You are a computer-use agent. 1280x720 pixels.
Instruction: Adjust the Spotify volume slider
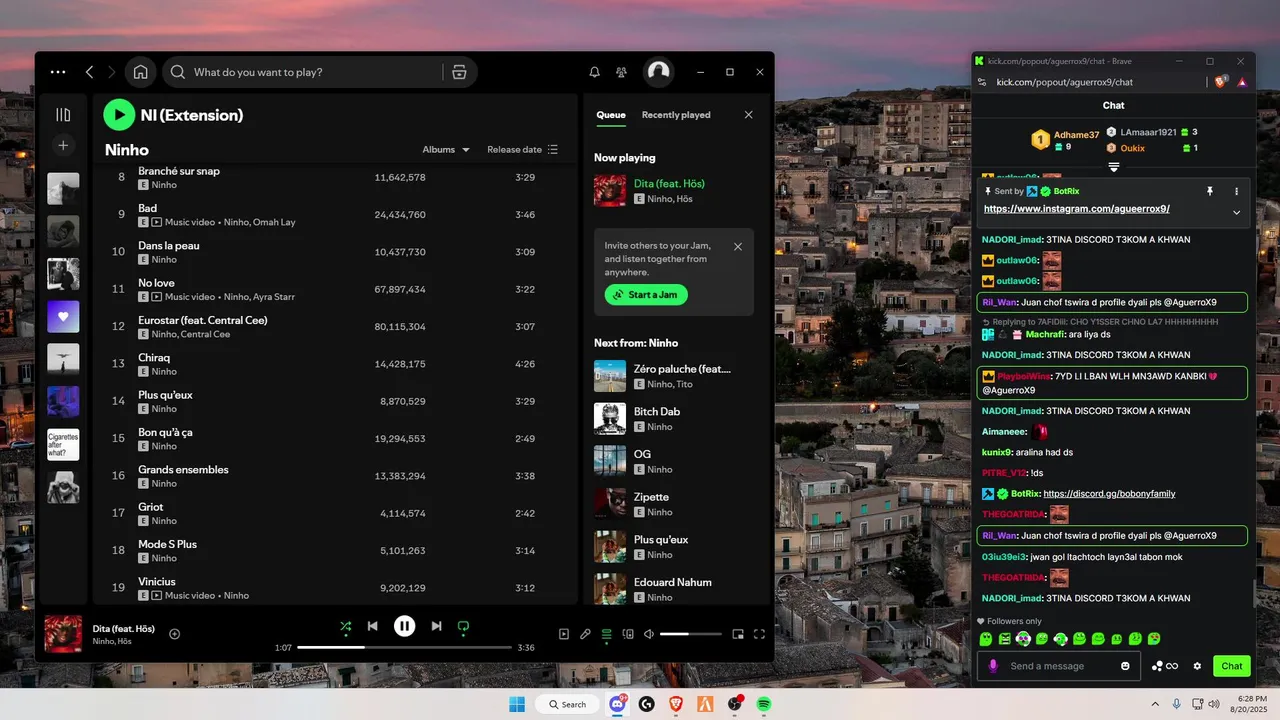click(691, 634)
